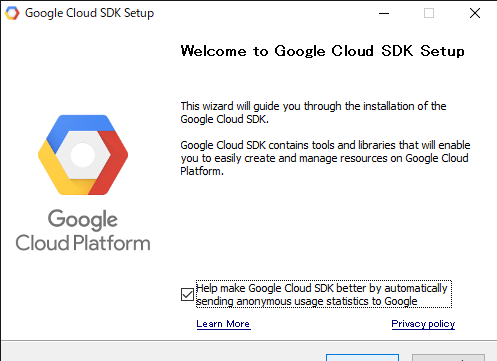
Task: Click the blue top segment of hexagon logo
Action: point(81,127)
